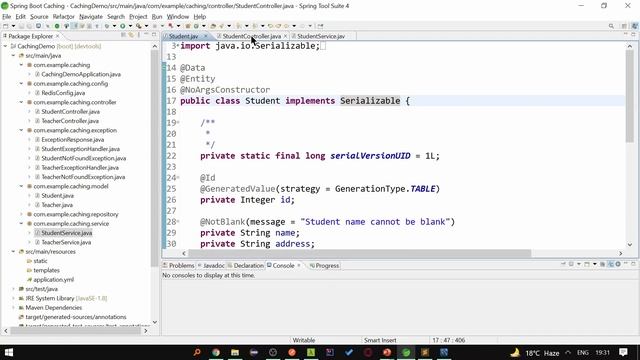Click the ENG language indicator
The height and width of the screenshot is (360, 640).
point(582,352)
